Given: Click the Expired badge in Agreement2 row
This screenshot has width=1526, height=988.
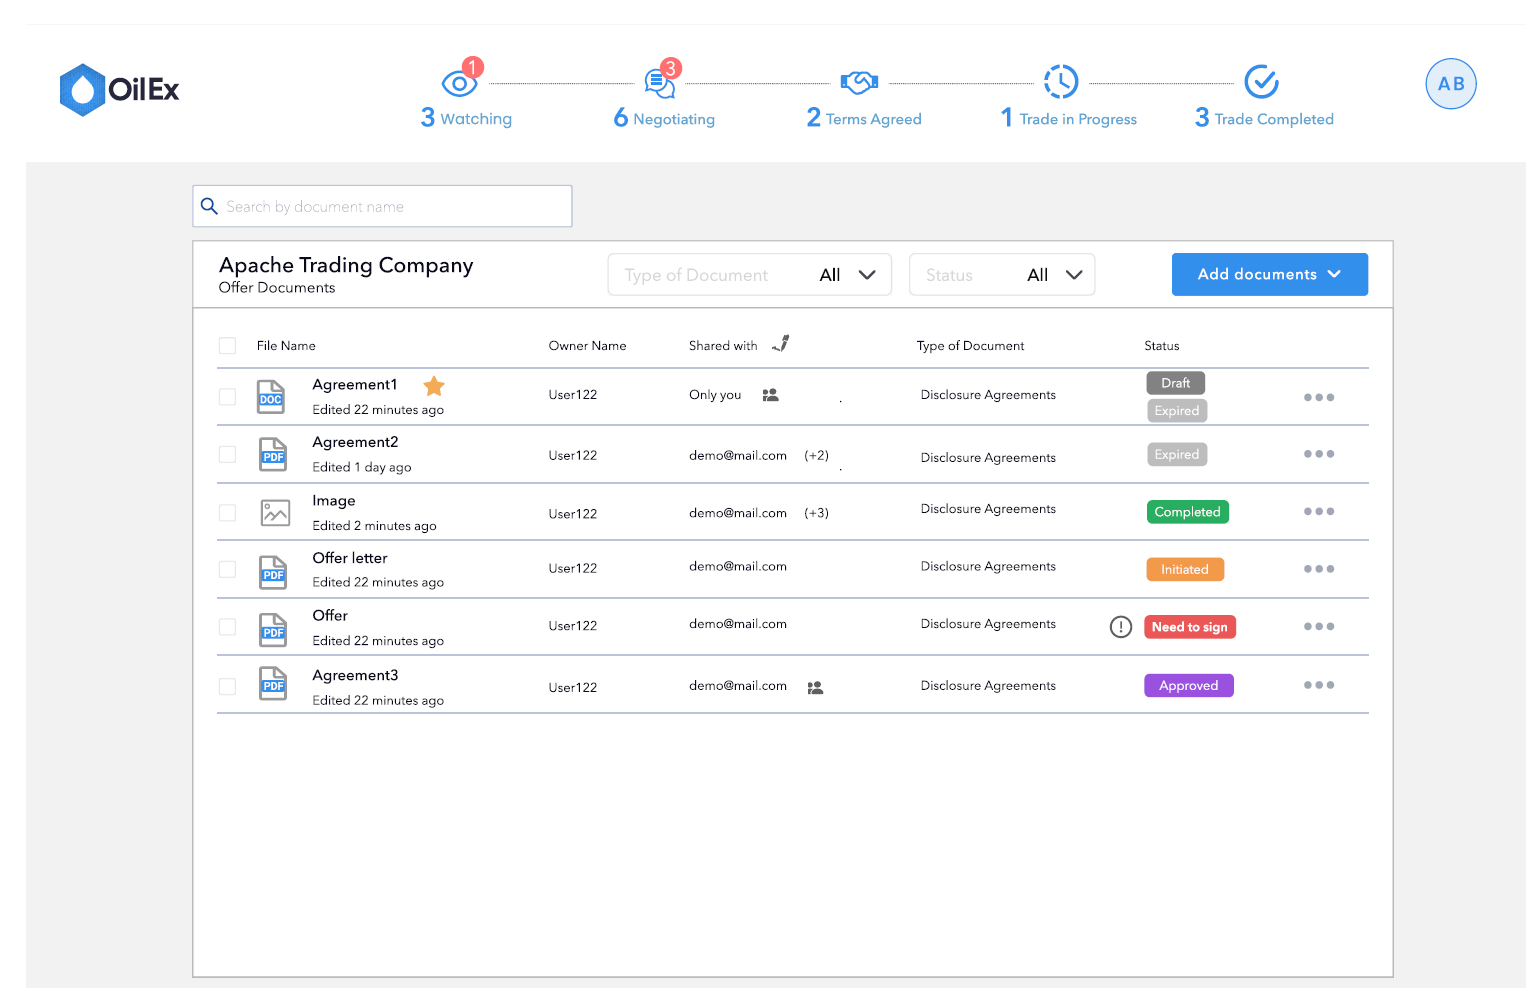Looking at the screenshot, I should point(1177,454).
